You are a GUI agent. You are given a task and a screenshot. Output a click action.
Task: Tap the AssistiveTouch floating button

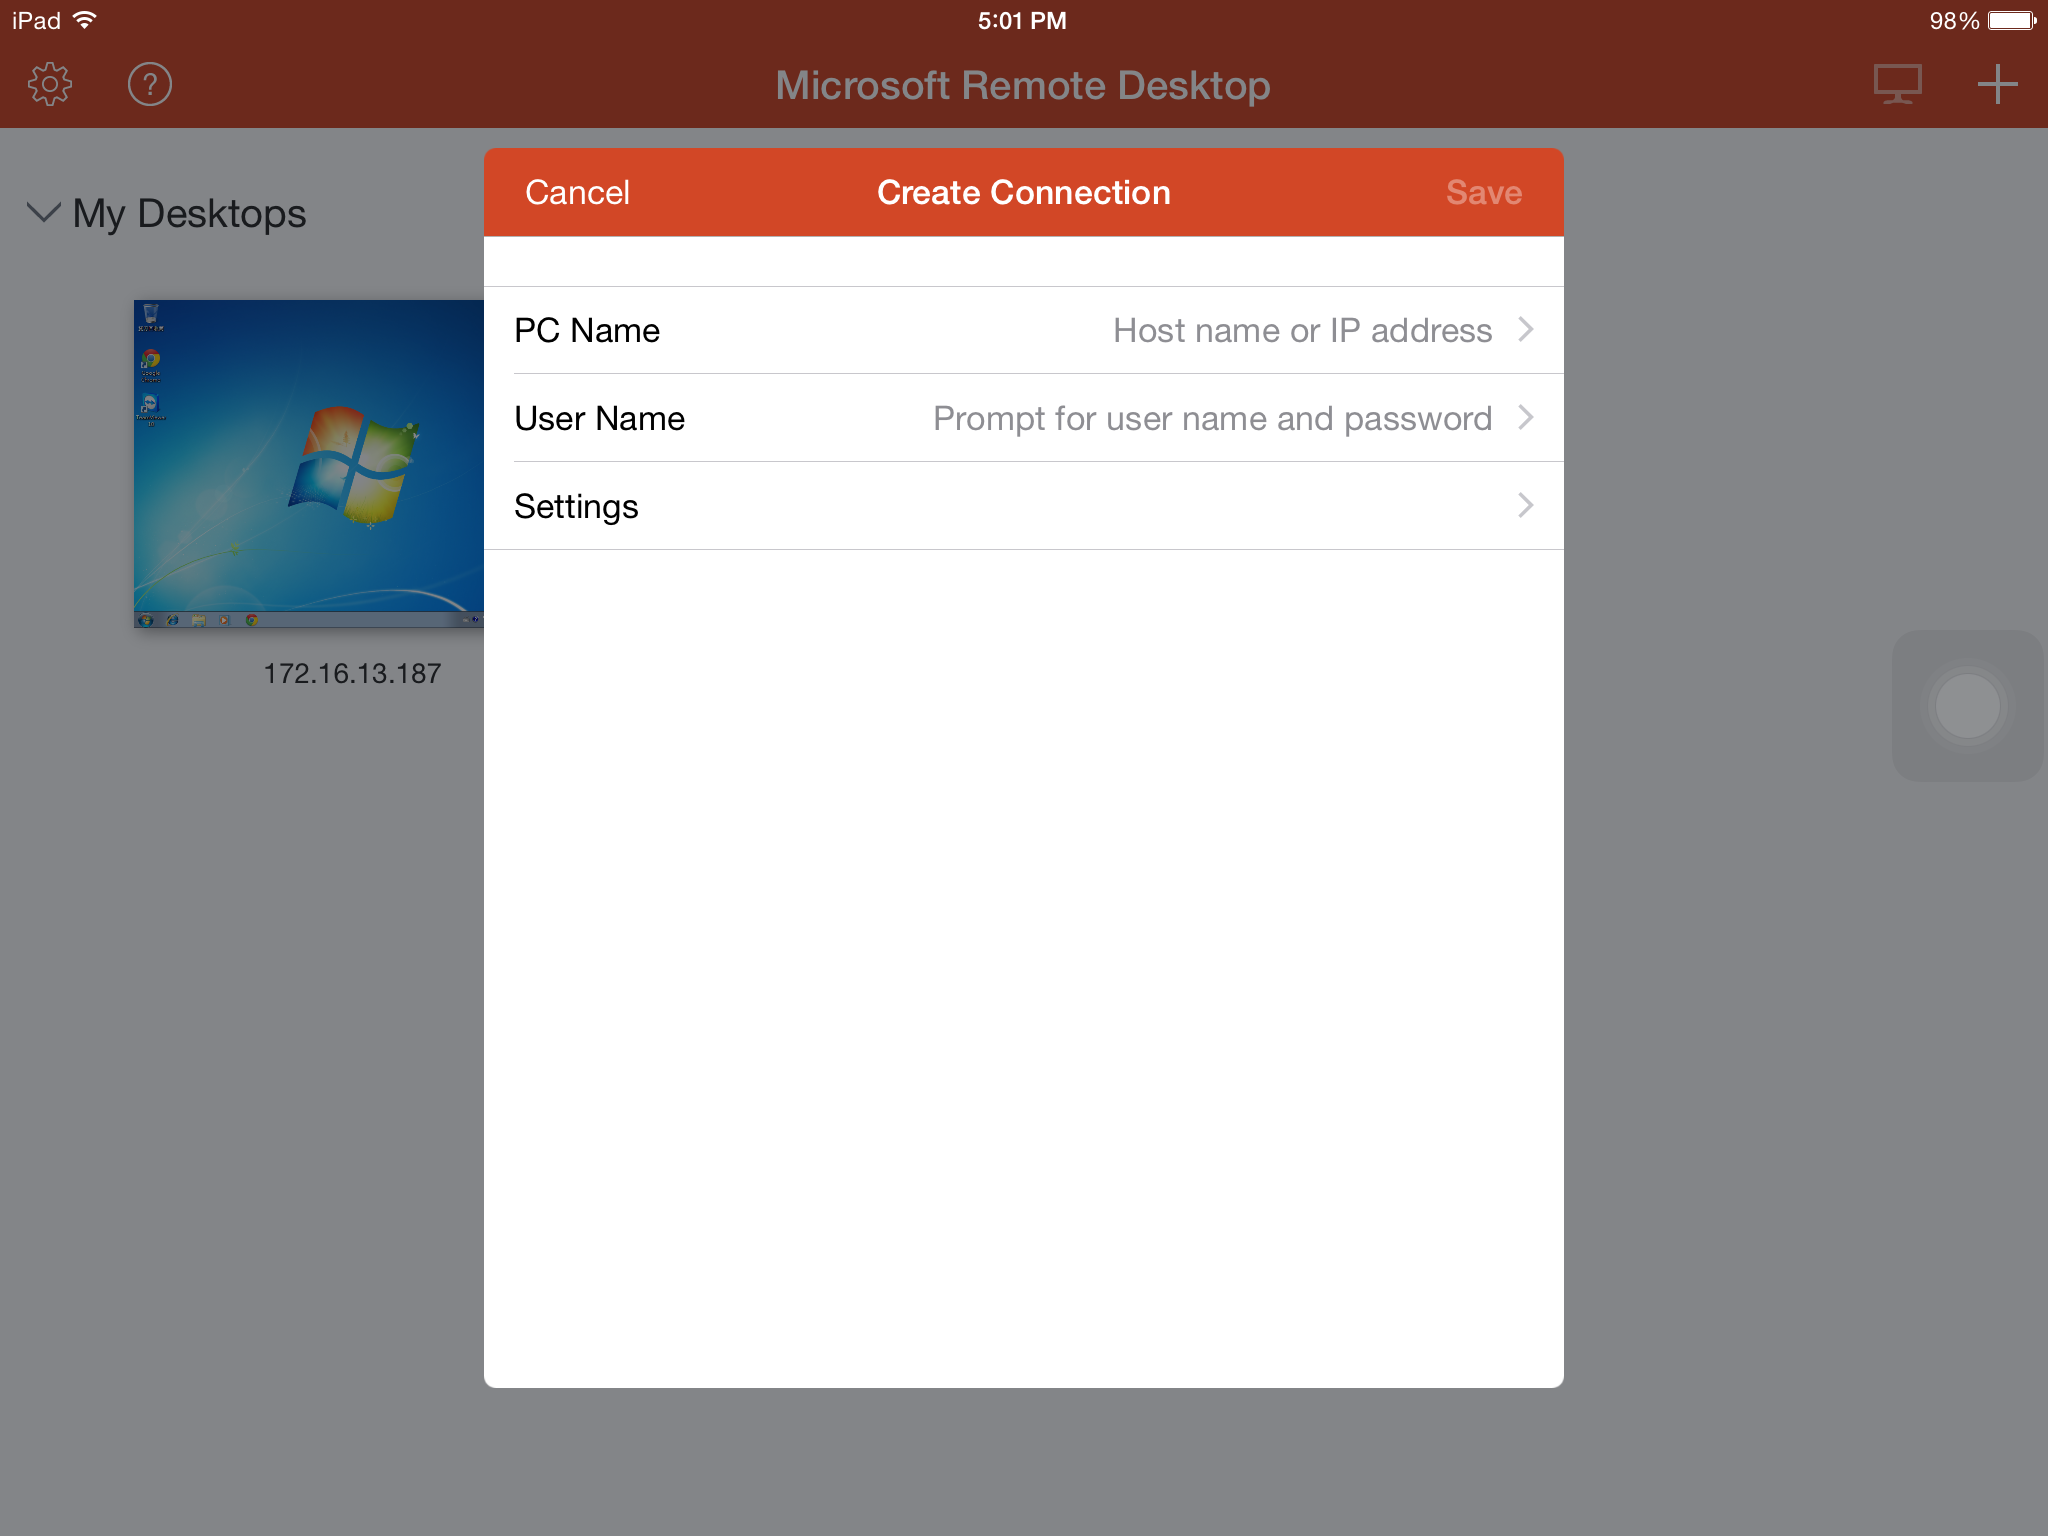pyautogui.click(x=1967, y=706)
